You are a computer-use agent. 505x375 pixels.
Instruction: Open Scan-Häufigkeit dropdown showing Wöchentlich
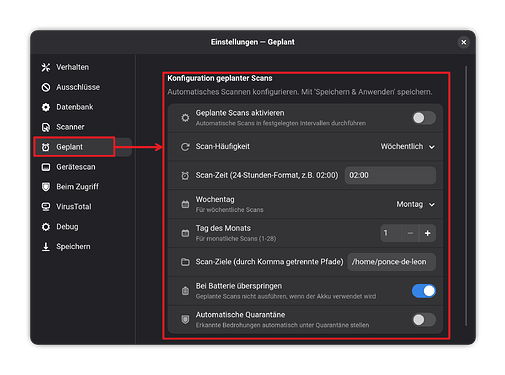[408, 147]
